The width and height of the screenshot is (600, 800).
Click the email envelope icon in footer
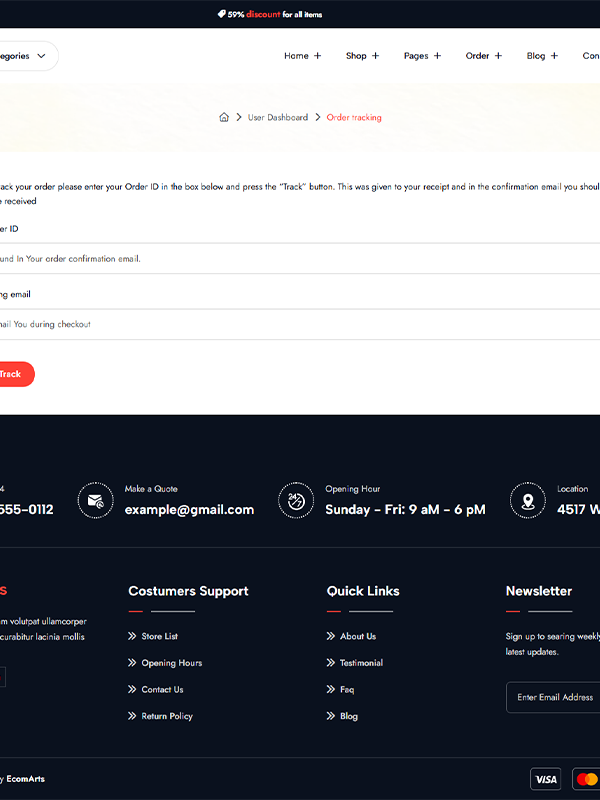point(95,500)
